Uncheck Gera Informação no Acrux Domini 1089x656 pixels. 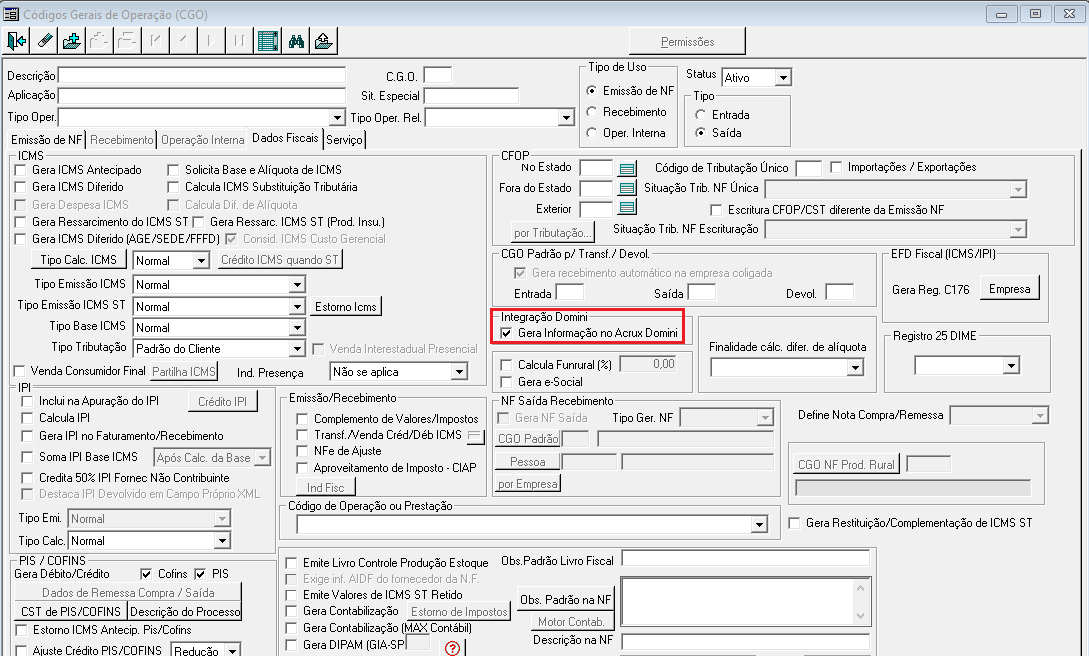(x=506, y=334)
